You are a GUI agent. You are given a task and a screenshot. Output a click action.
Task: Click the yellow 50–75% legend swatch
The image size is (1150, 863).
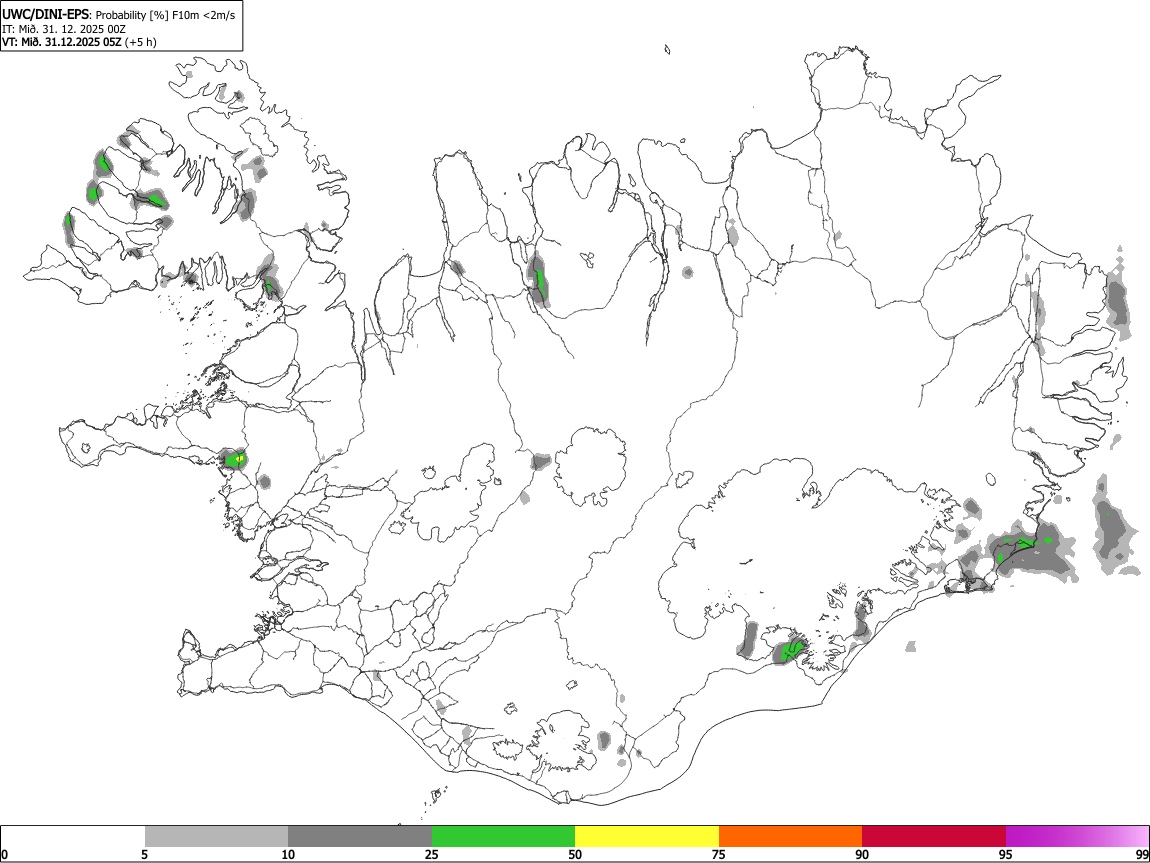point(647,837)
